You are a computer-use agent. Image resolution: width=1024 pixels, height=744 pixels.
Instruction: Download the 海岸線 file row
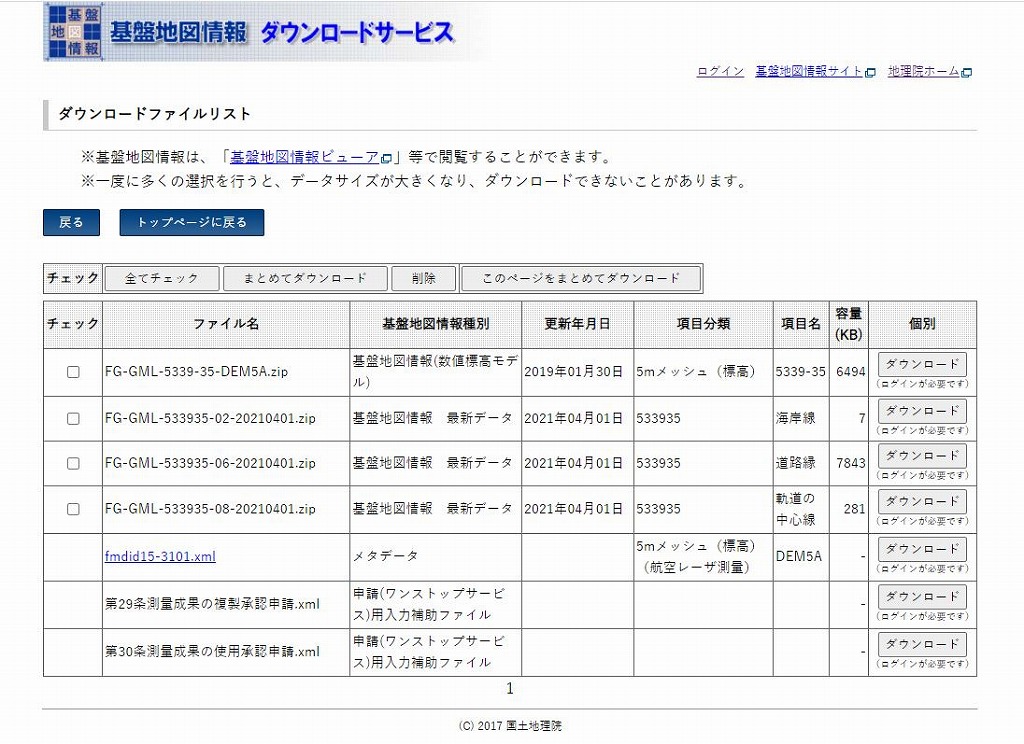(922, 412)
